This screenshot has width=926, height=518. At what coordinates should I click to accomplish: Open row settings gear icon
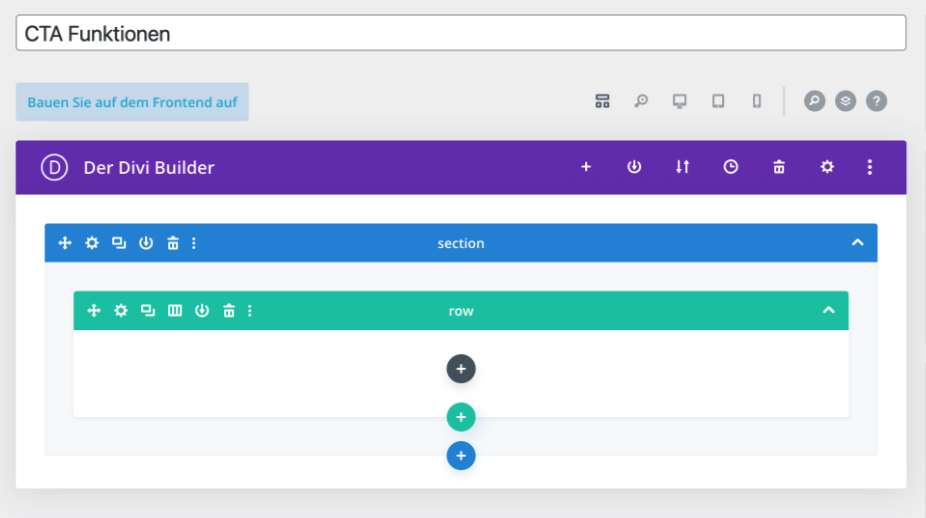pos(120,311)
